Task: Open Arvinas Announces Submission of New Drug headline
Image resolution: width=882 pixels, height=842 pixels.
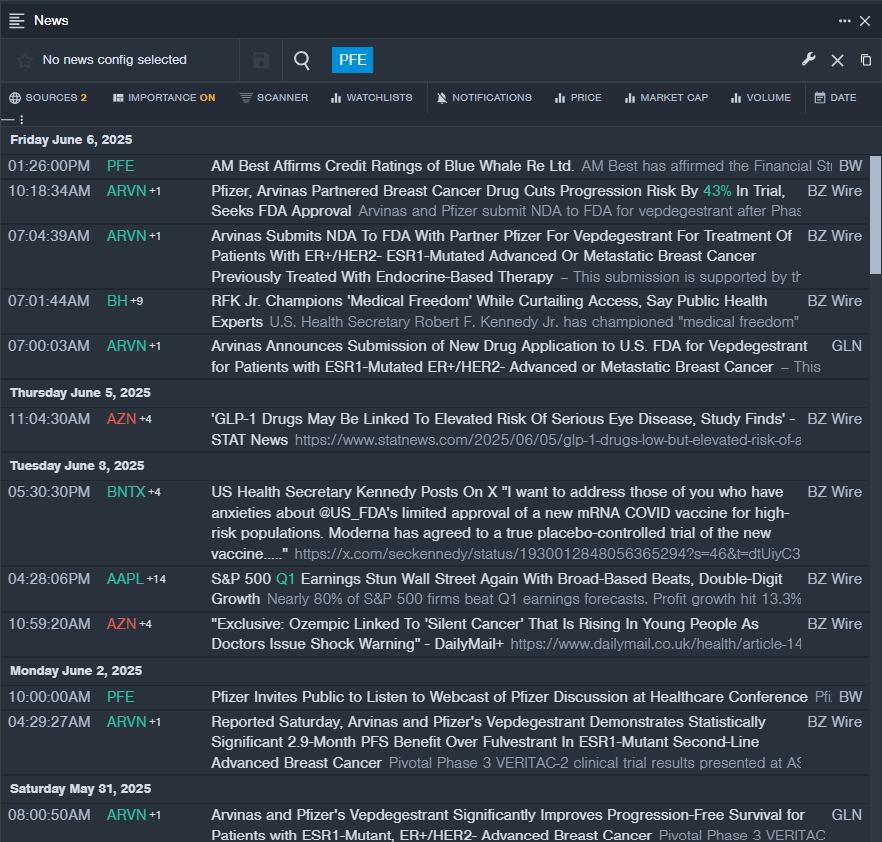Action: (509, 356)
